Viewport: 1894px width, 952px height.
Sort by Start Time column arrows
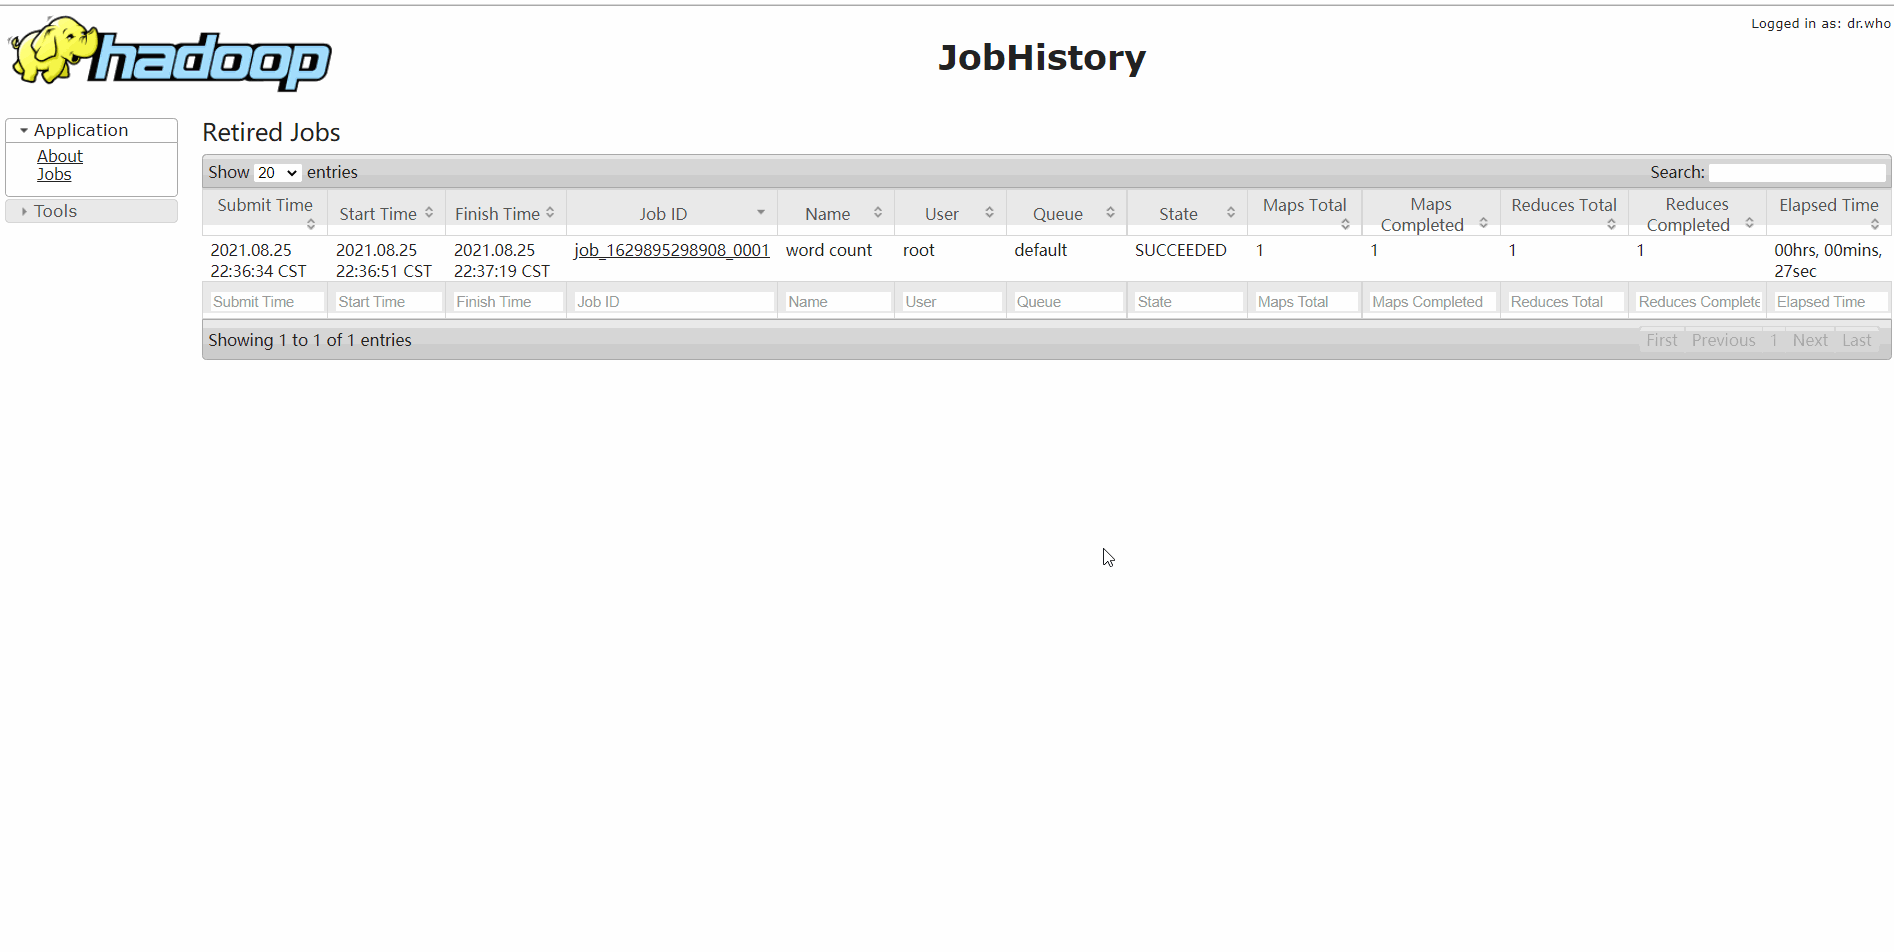(x=429, y=213)
